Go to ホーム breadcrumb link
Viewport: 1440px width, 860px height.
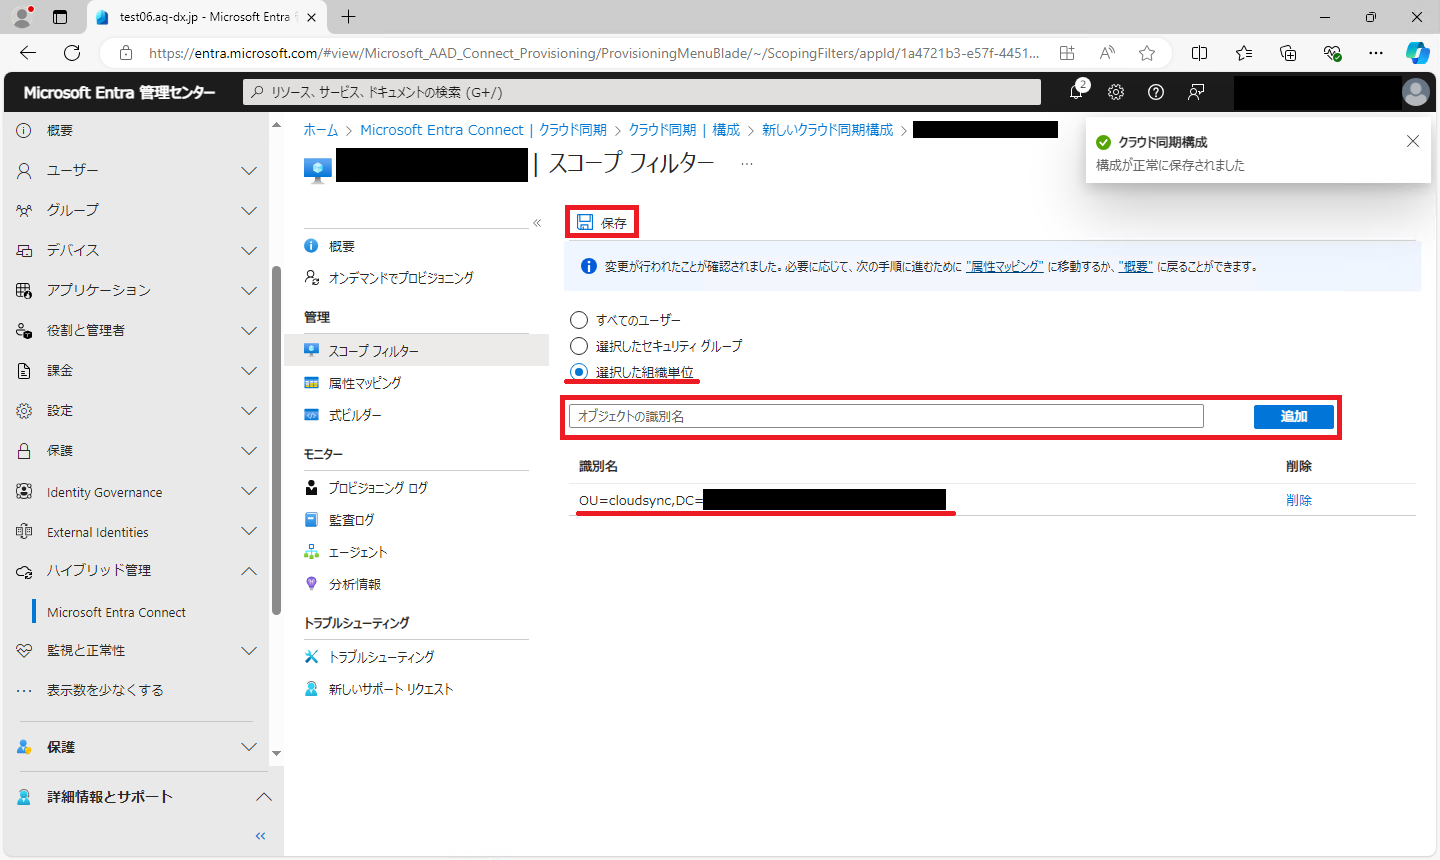pos(321,130)
